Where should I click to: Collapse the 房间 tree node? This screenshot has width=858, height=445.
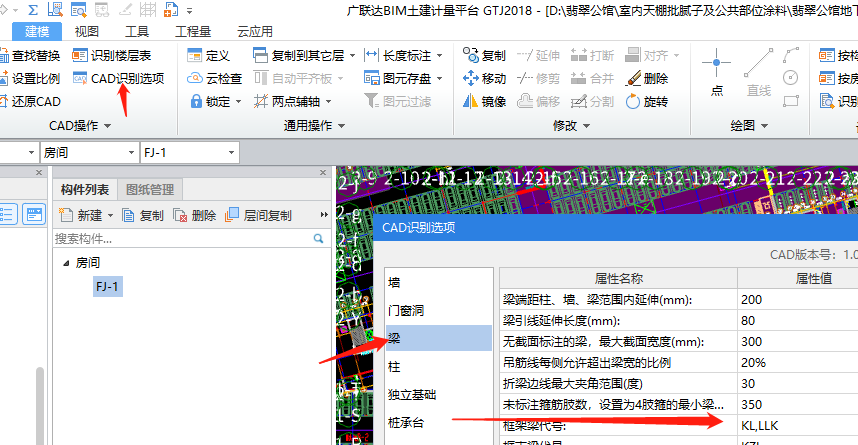pyautogui.click(x=66, y=263)
